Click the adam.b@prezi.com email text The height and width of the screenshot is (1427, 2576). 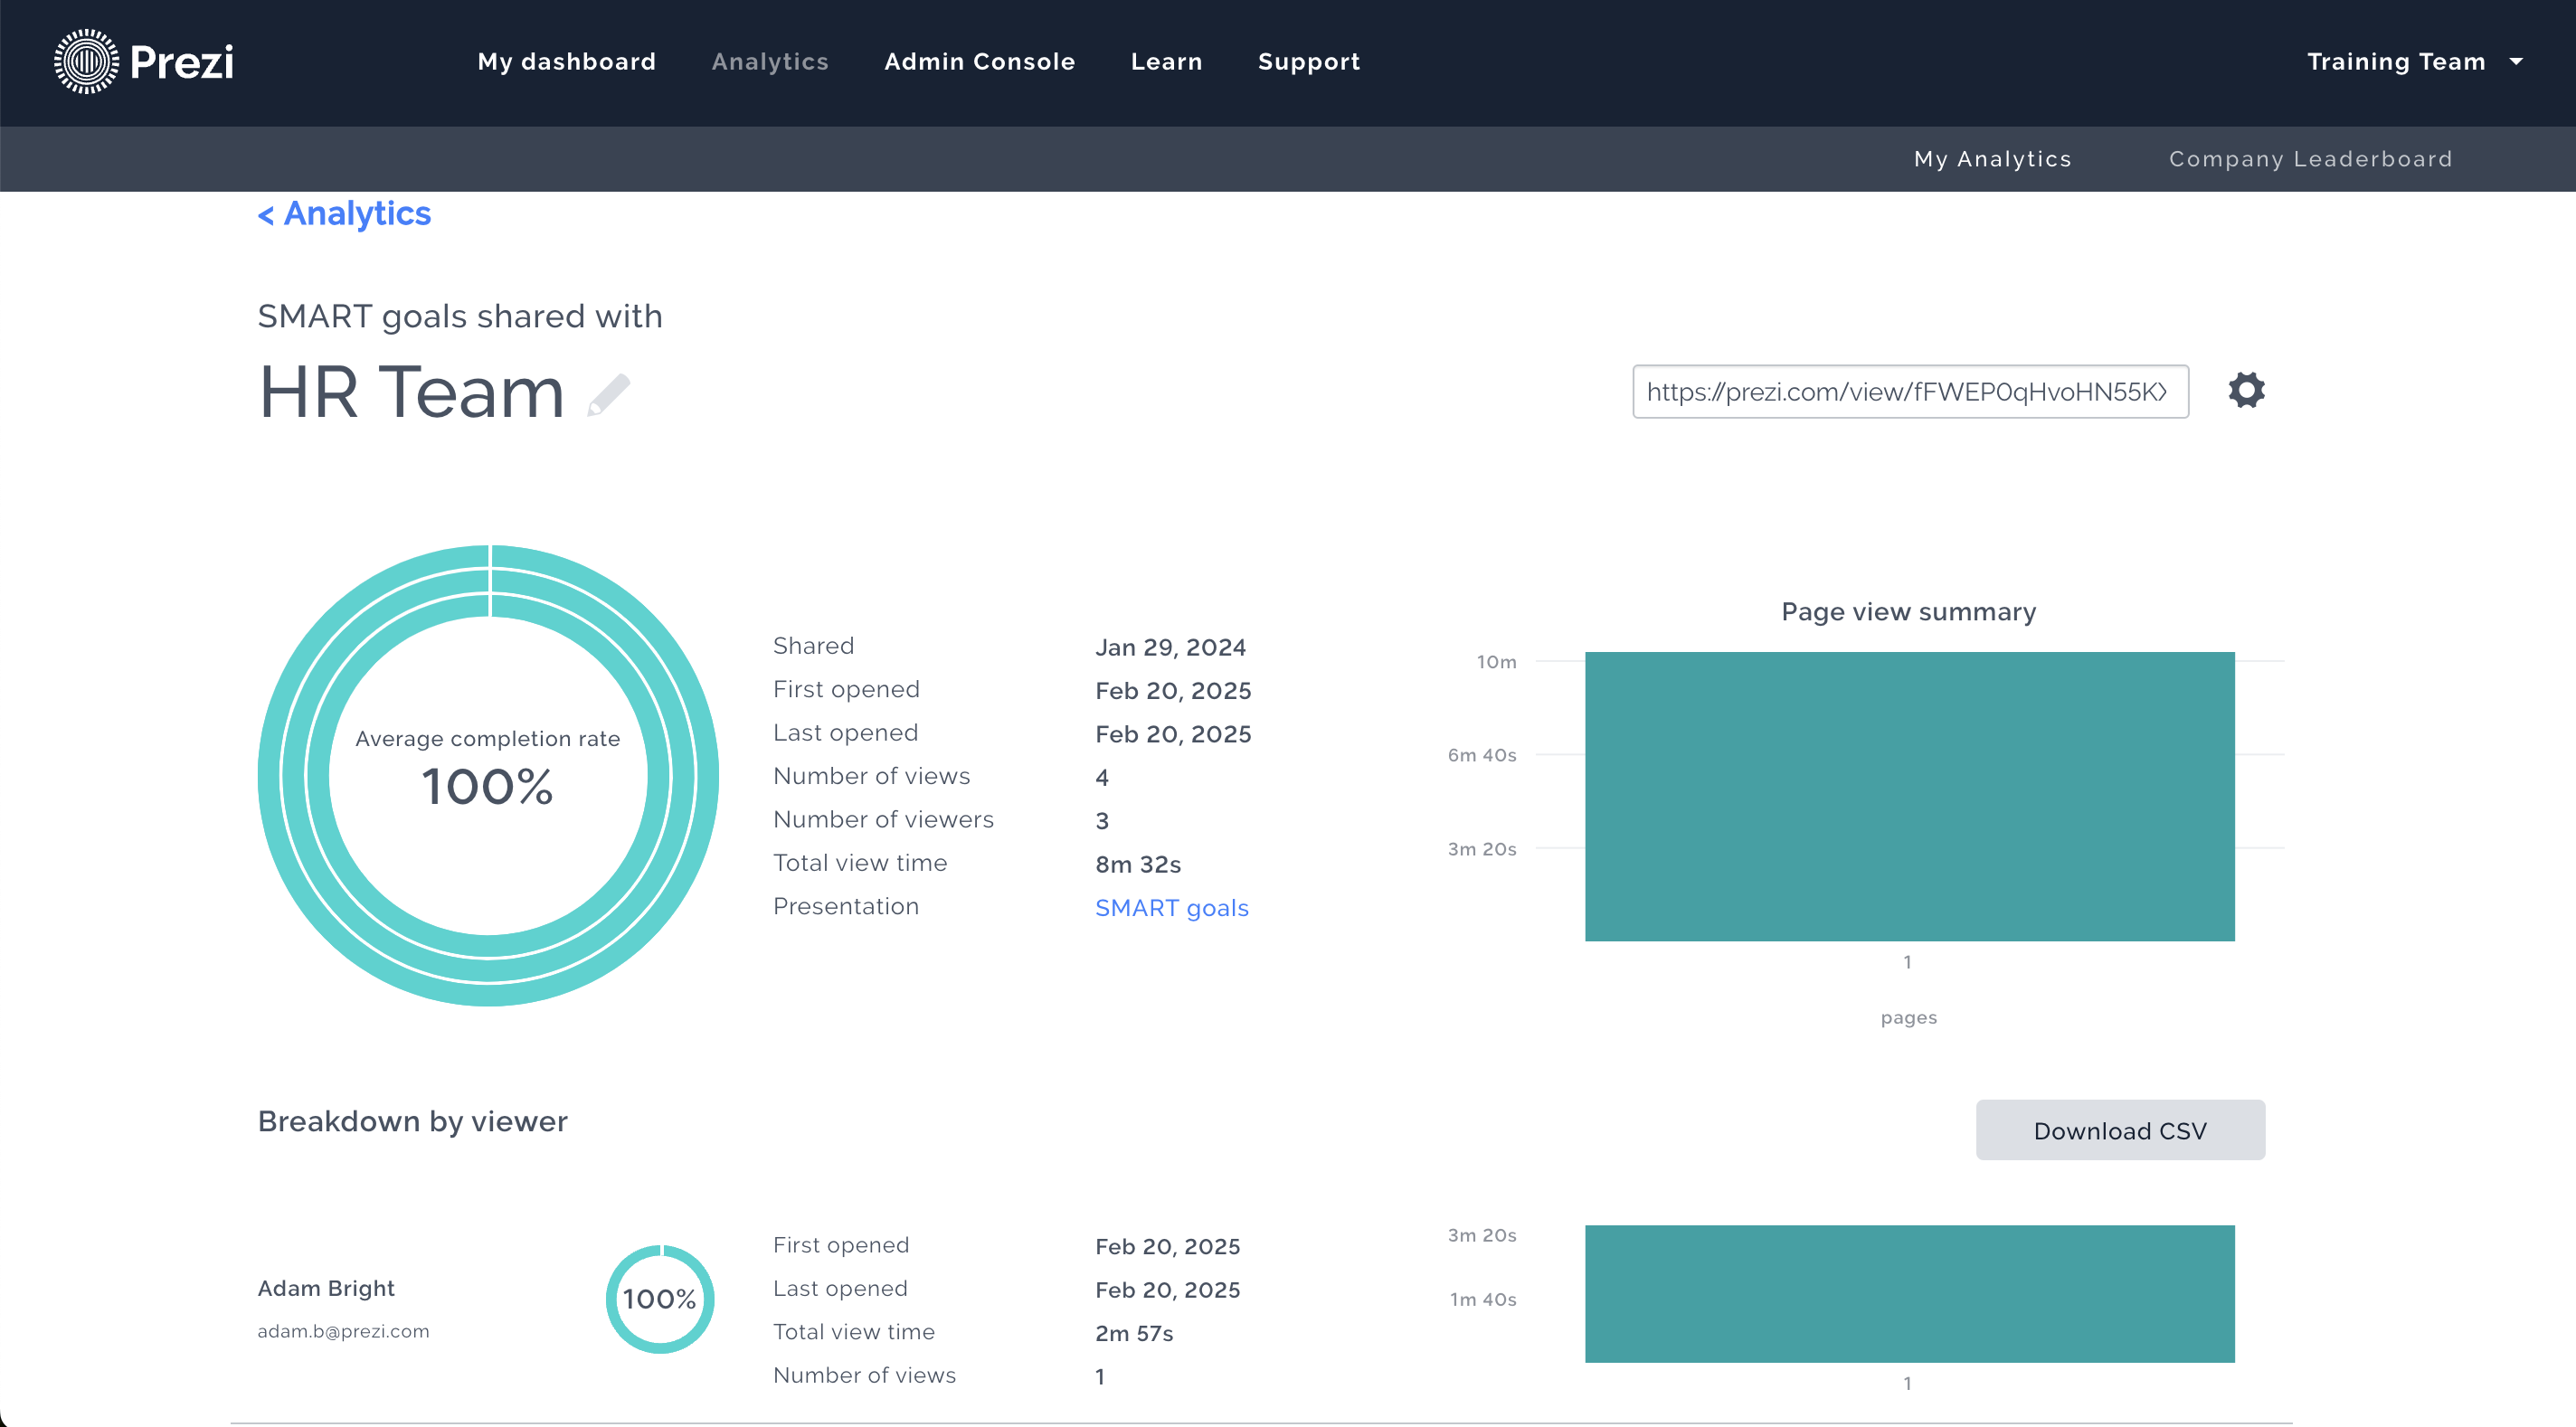(x=343, y=1331)
